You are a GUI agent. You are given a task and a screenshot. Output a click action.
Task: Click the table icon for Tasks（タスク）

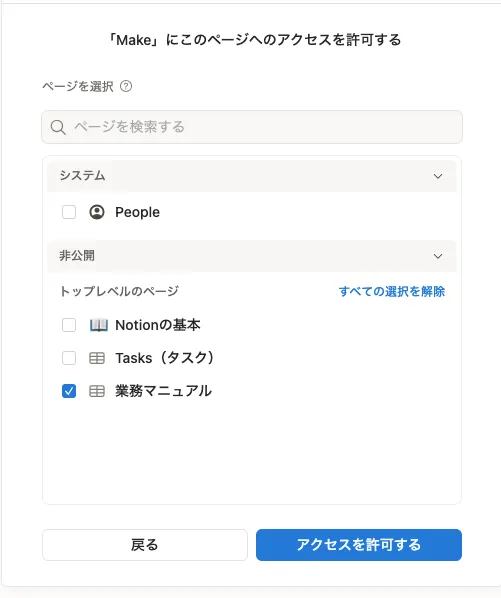point(97,358)
